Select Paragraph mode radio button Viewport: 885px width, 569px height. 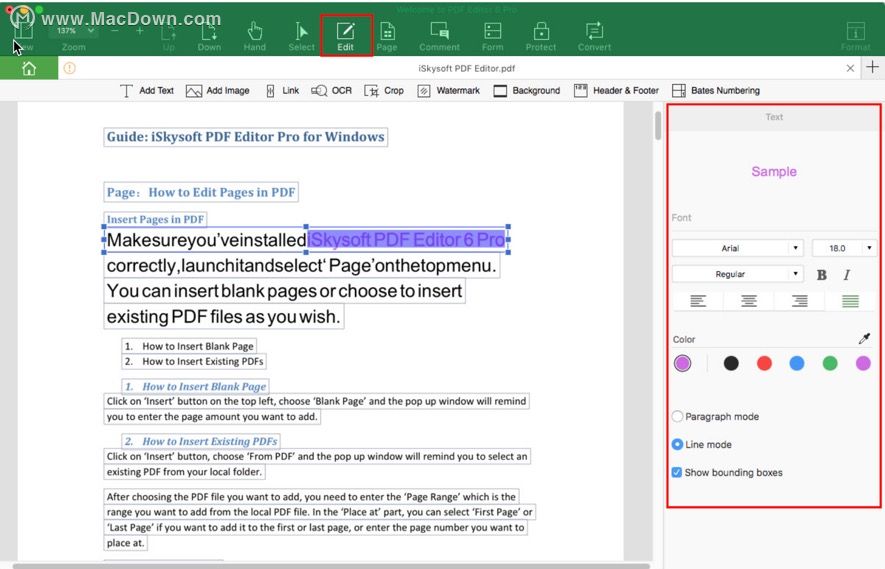tap(677, 417)
